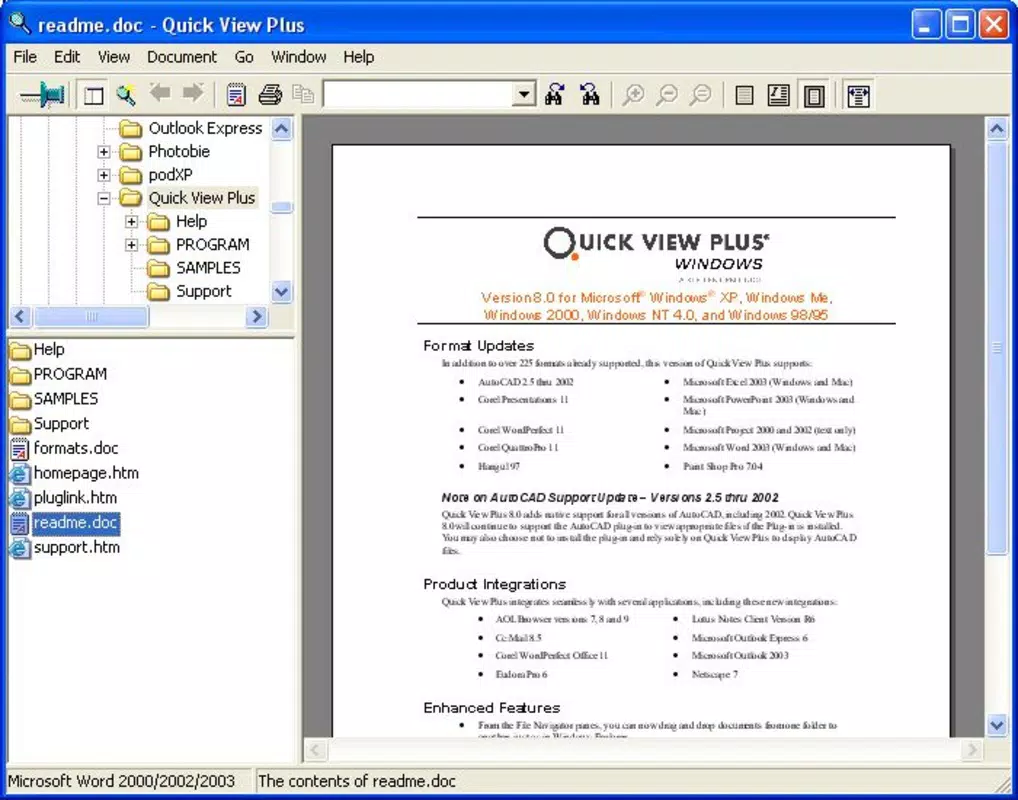Click the Quick View Plus title bar icon
The image size is (1018, 800).
pos(19,23)
